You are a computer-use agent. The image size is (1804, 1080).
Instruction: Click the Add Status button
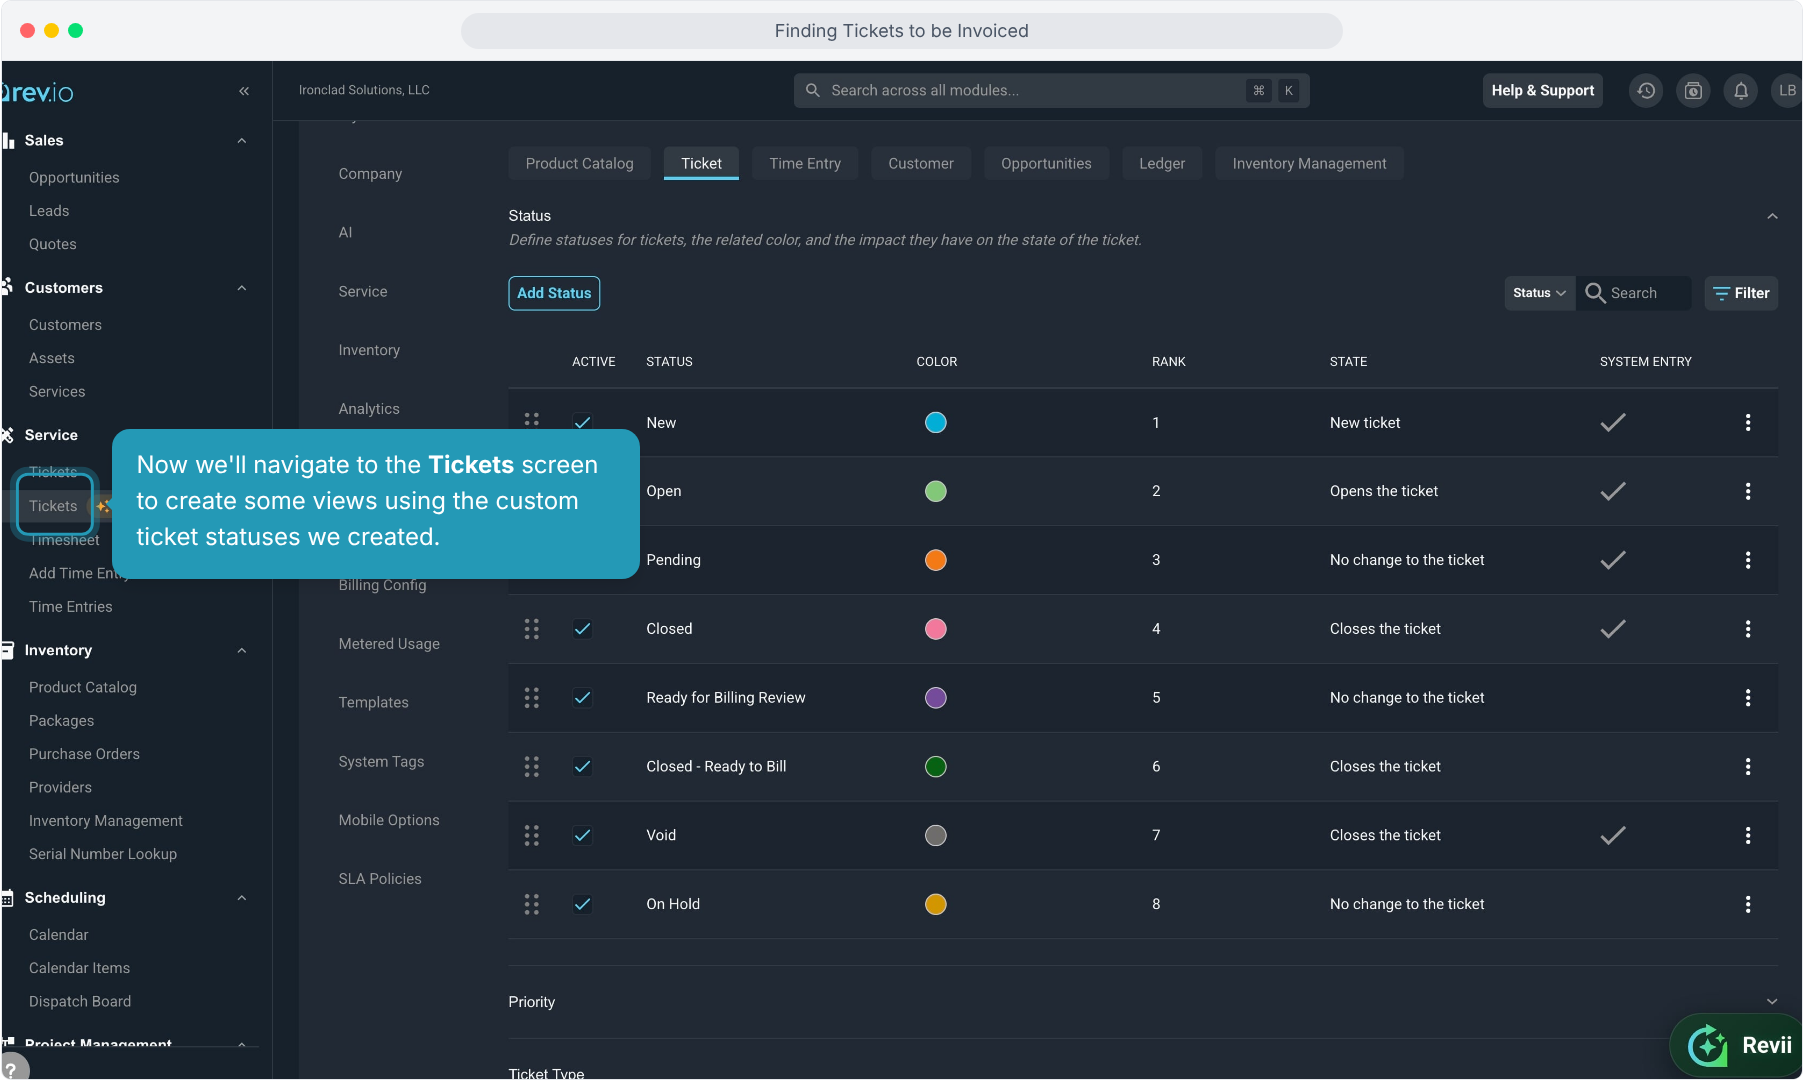pos(554,293)
